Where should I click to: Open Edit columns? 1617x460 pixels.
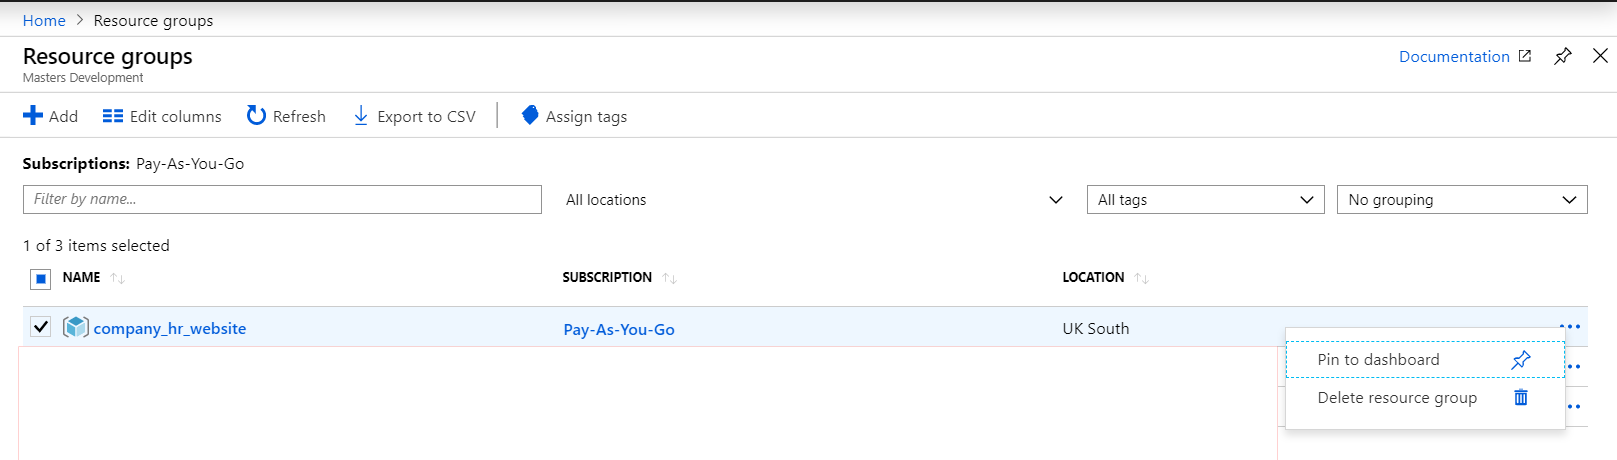pos(162,116)
